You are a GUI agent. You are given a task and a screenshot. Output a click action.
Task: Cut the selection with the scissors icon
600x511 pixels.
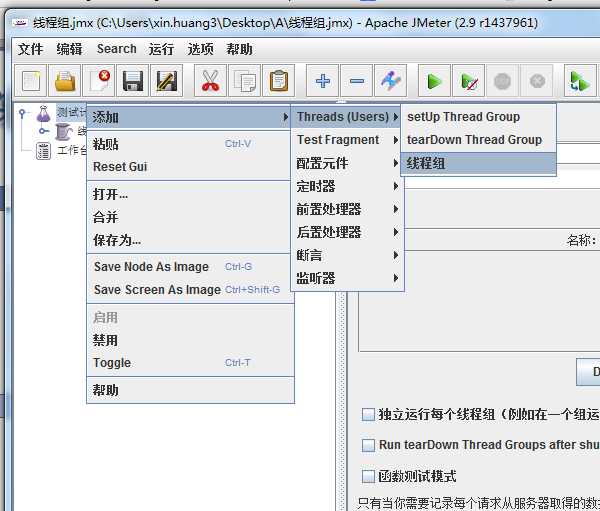(x=210, y=81)
